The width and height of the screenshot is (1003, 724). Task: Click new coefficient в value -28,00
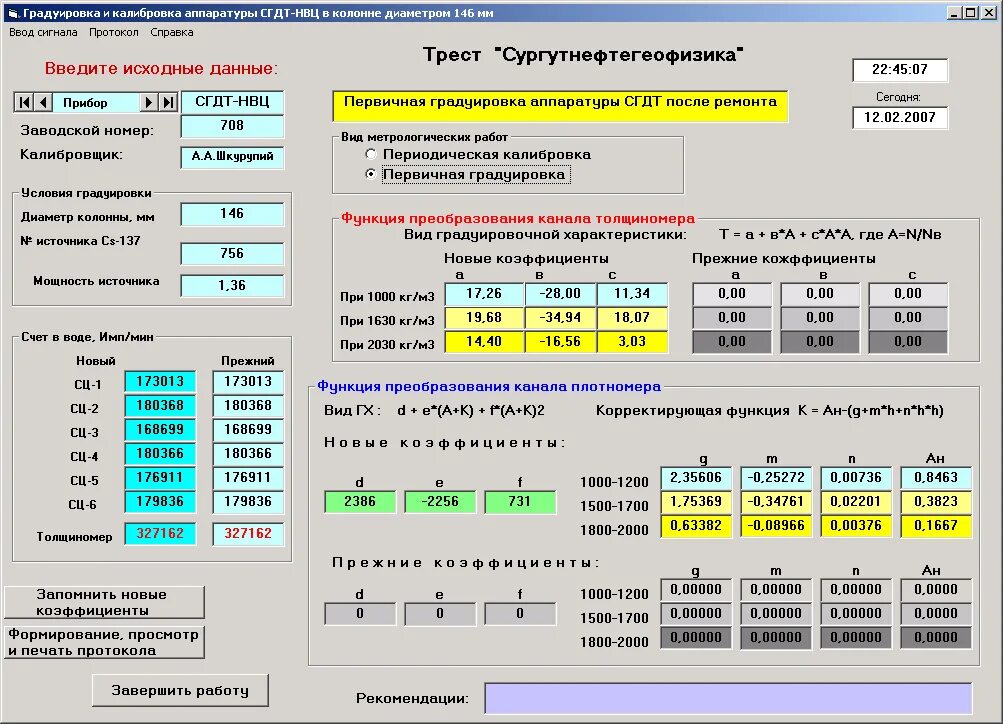(560, 294)
